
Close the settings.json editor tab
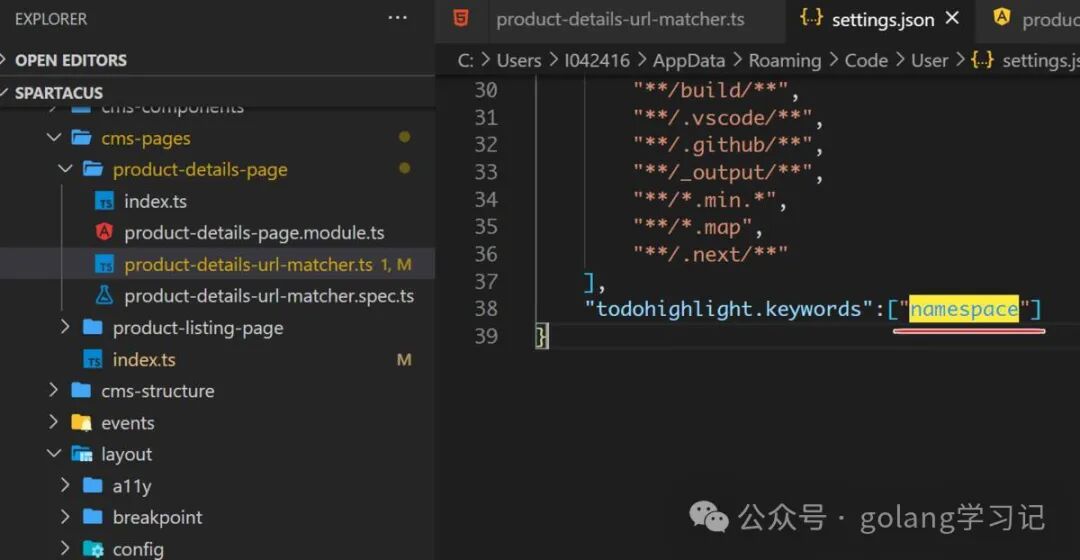[x=952, y=18]
